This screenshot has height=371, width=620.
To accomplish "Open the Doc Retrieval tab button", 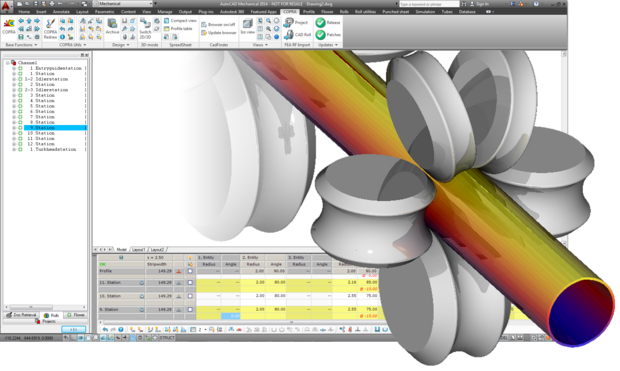I will click(x=22, y=315).
